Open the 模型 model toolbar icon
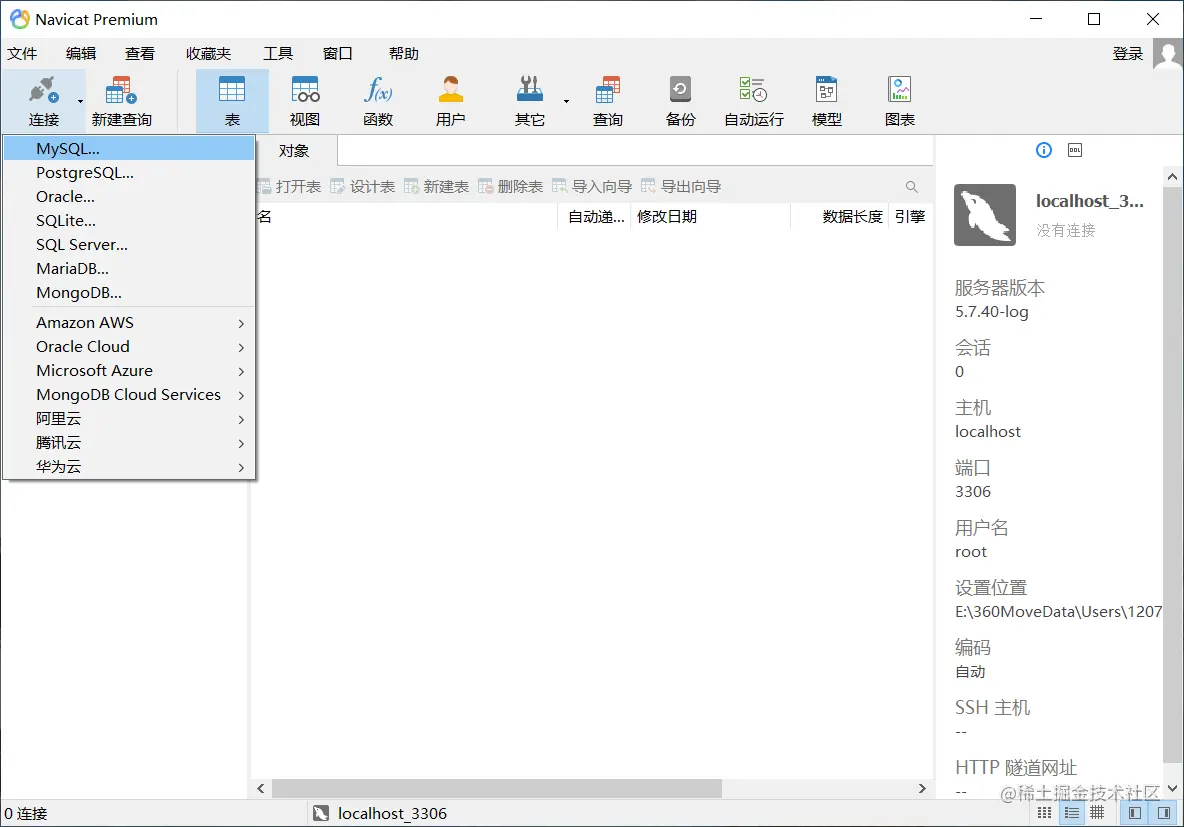 tap(827, 101)
